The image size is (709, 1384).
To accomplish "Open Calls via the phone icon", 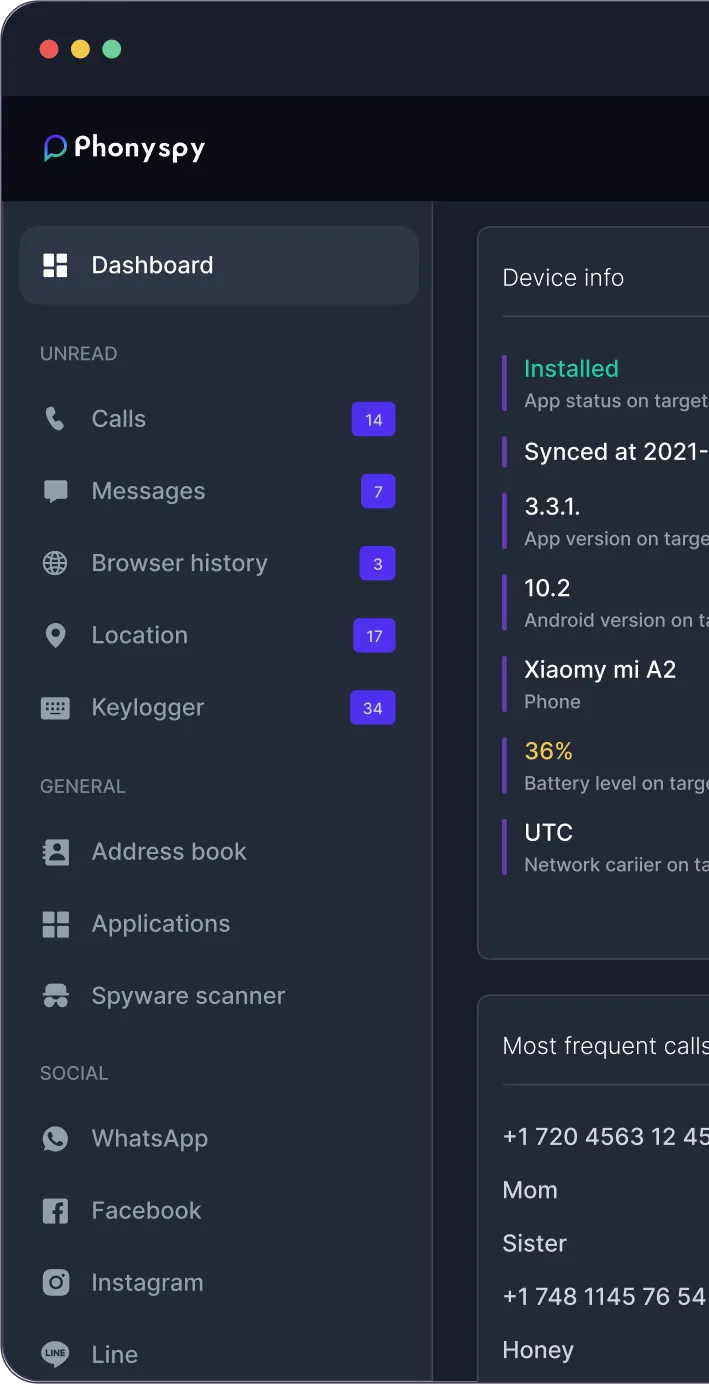I will [x=55, y=419].
